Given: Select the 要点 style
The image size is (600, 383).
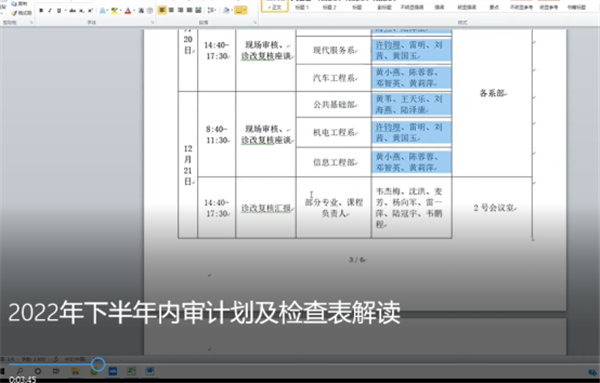Looking at the screenshot, I should point(494,7).
